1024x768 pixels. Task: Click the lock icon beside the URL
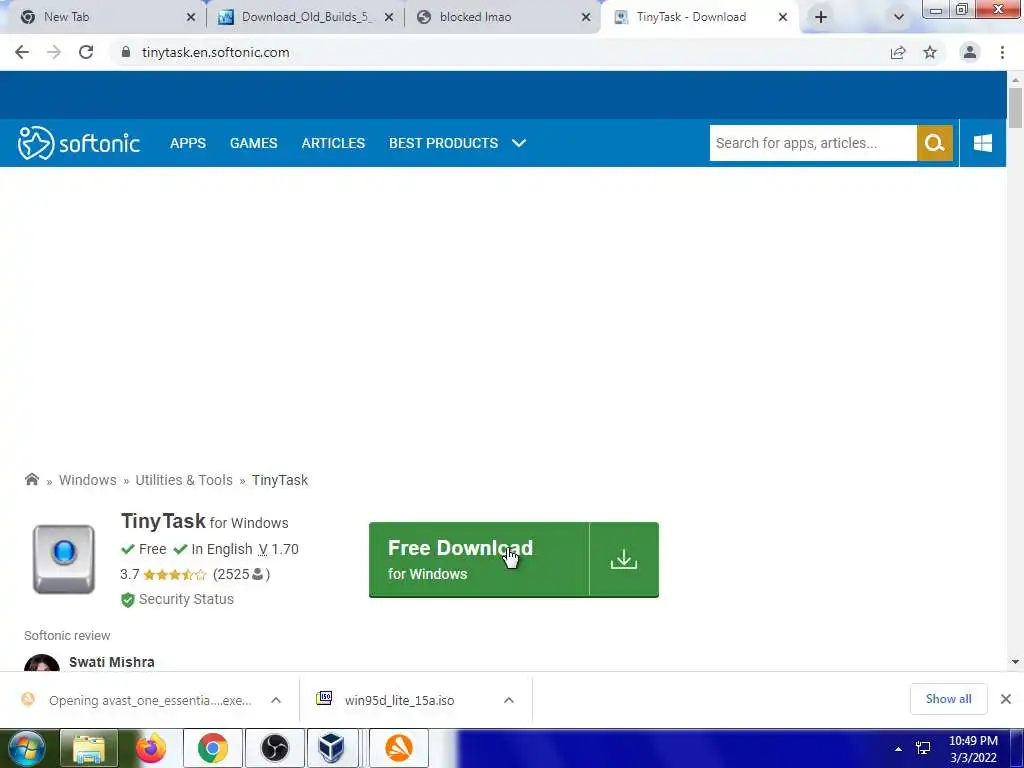pyautogui.click(x=126, y=52)
